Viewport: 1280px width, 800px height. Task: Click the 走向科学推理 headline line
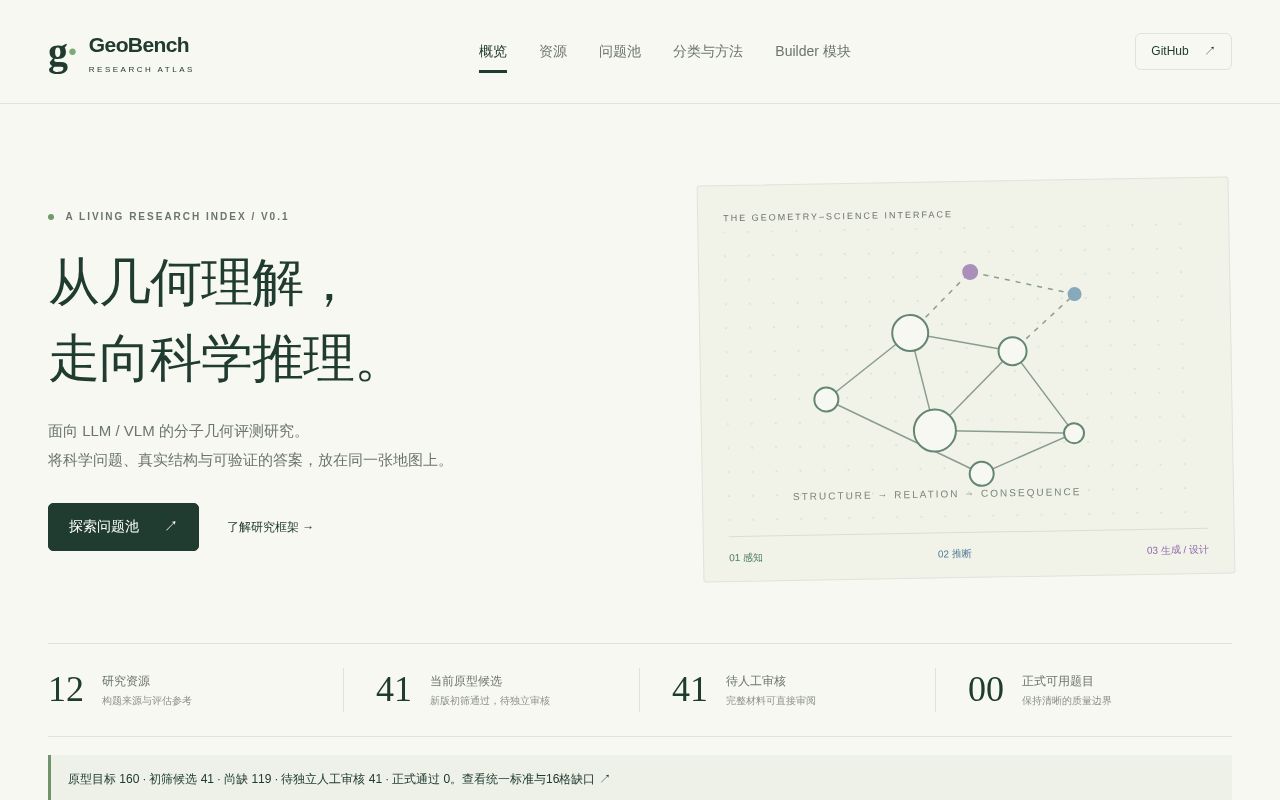tap(215, 359)
